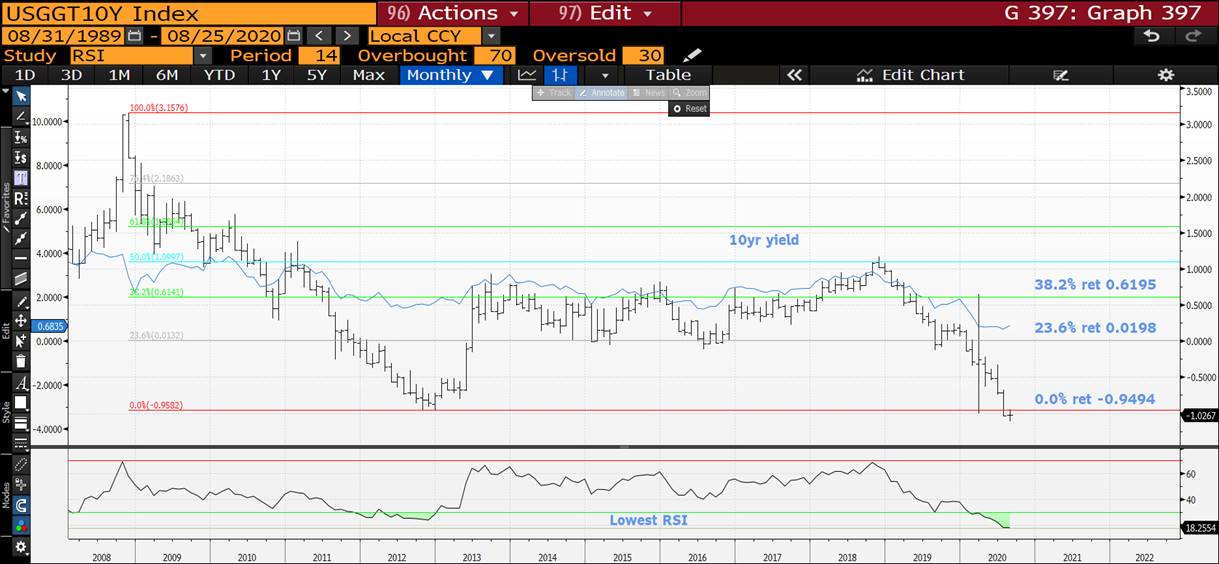This screenshot has width=1219, height=564.
Task: Open the 96) Actions dropdown
Action: point(452,13)
